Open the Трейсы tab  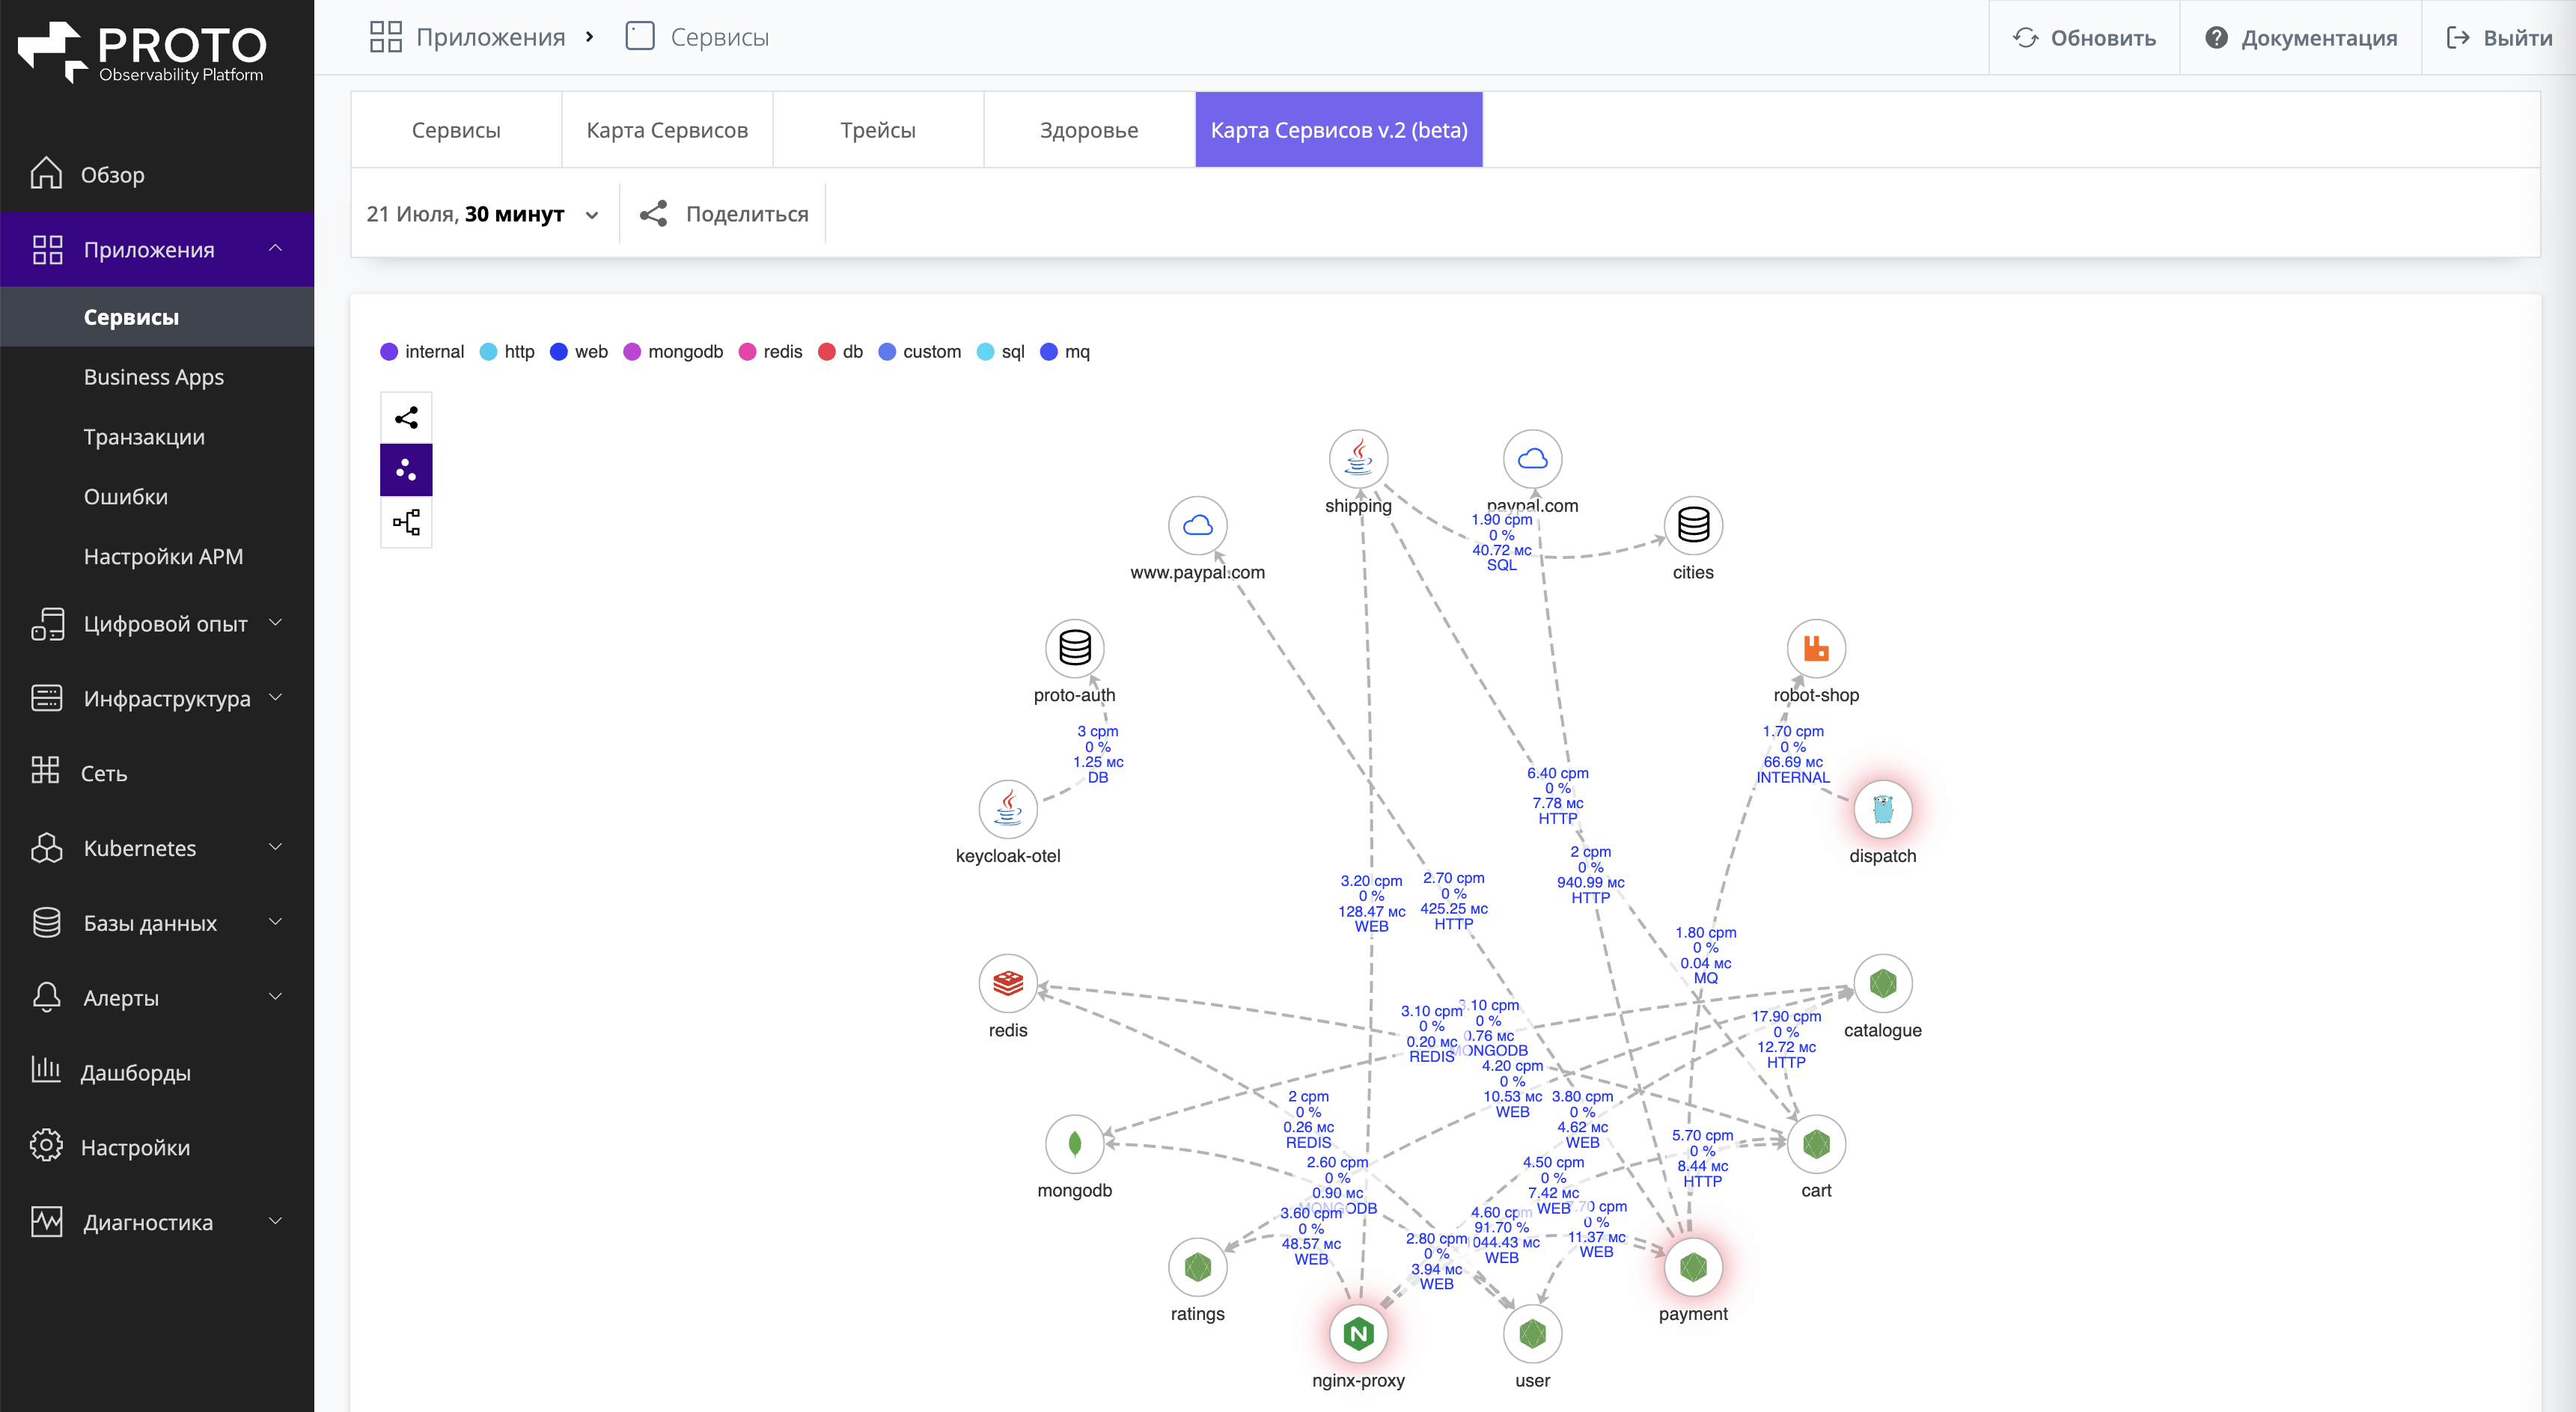pos(878,130)
